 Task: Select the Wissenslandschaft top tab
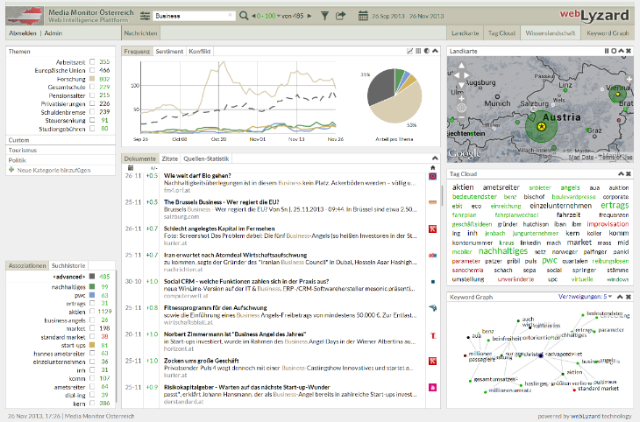(550, 33)
